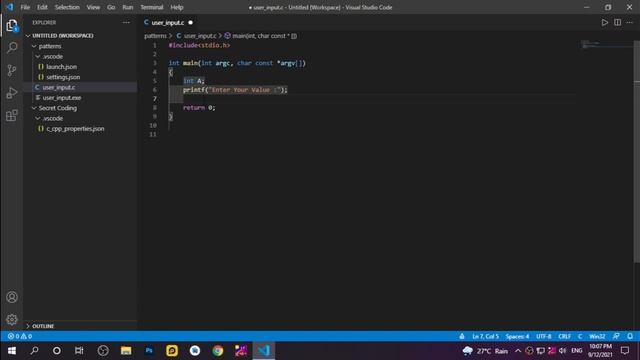640x360 pixels.
Task: Open the Edit menu
Action: click(x=42, y=7)
